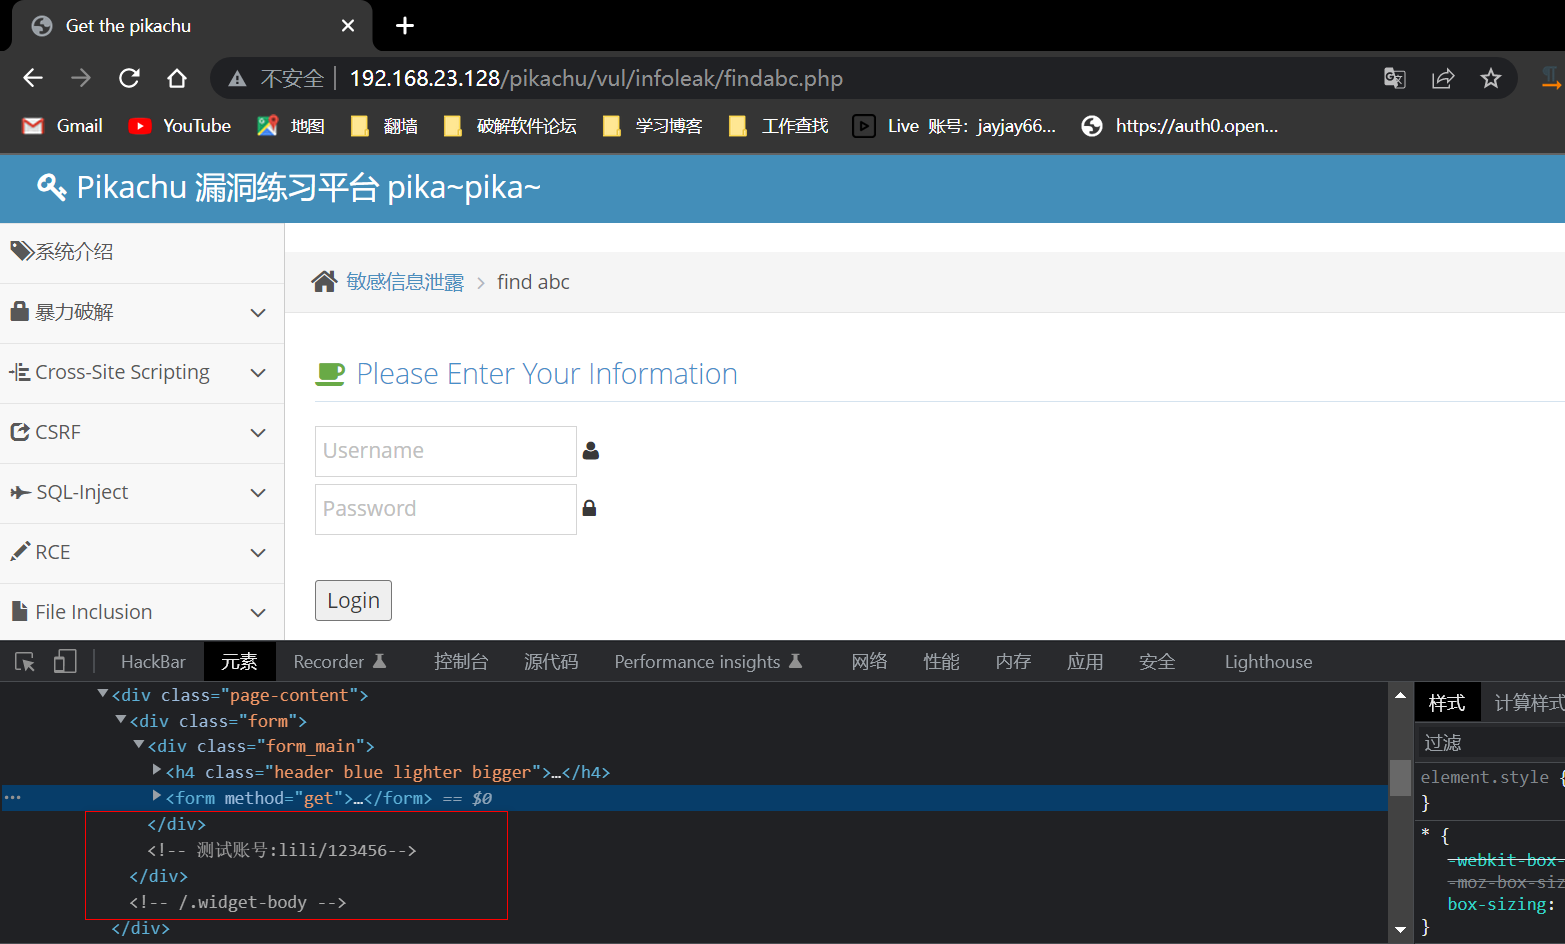1565x944 pixels.
Task: Click the share page icon in address bar
Action: point(1442,78)
